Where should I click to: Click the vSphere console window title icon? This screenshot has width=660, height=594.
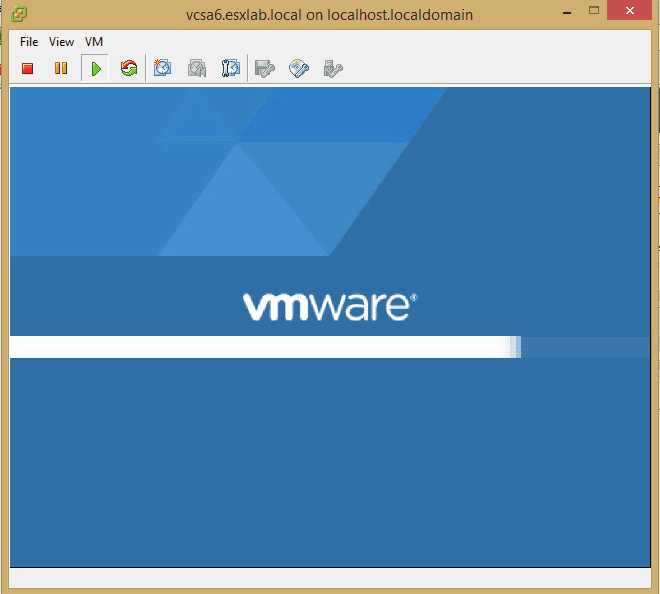point(19,14)
